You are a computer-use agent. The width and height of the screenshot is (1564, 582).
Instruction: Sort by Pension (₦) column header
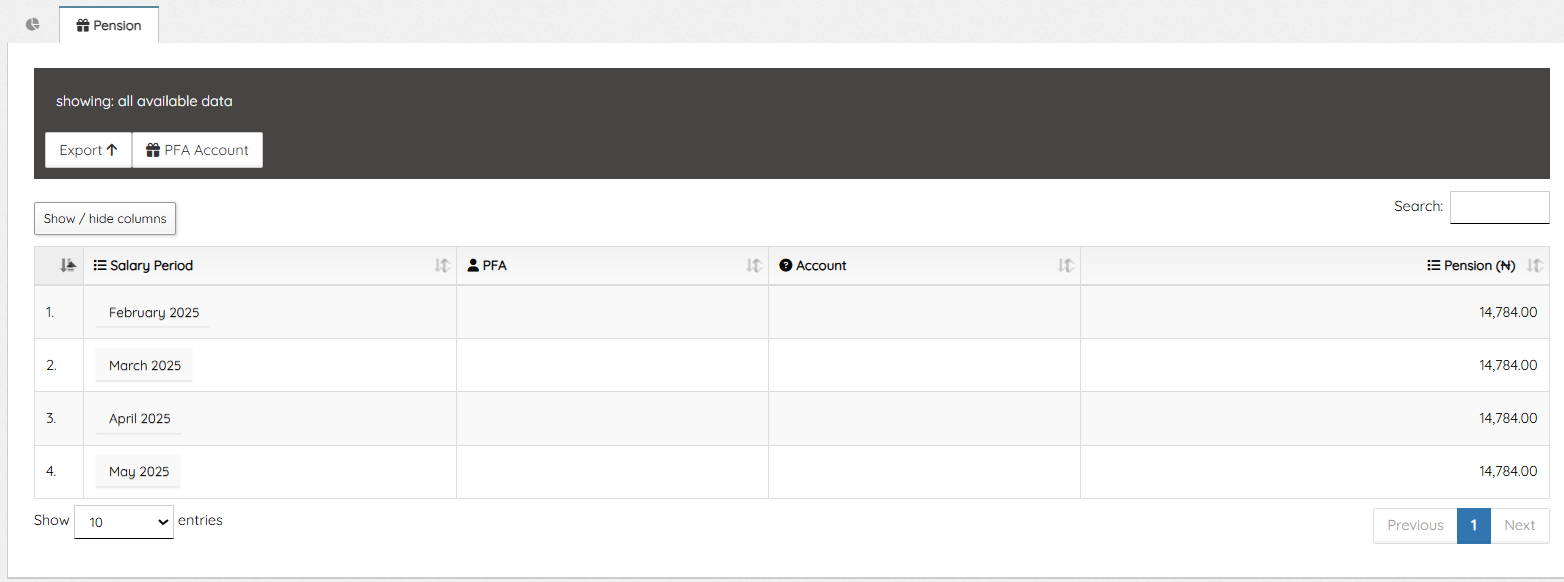click(1315, 266)
